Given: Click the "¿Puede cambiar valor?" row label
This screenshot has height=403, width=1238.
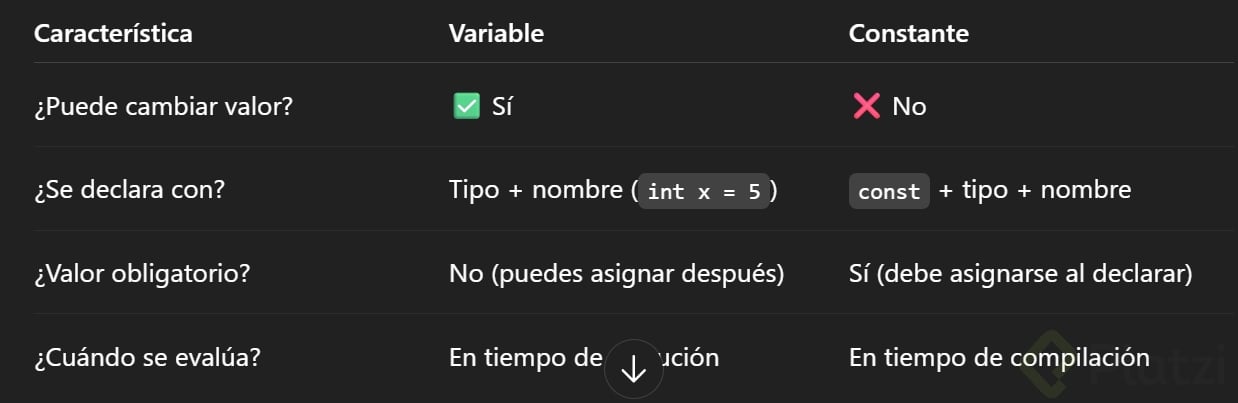Looking at the screenshot, I should [x=163, y=106].
